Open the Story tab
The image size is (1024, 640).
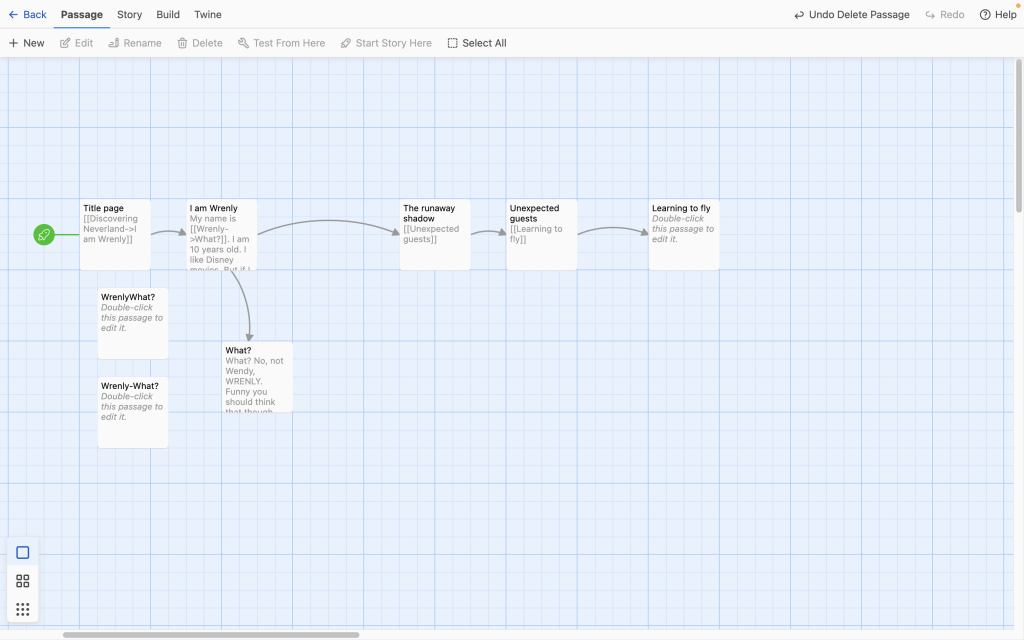(x=129, y=15)
